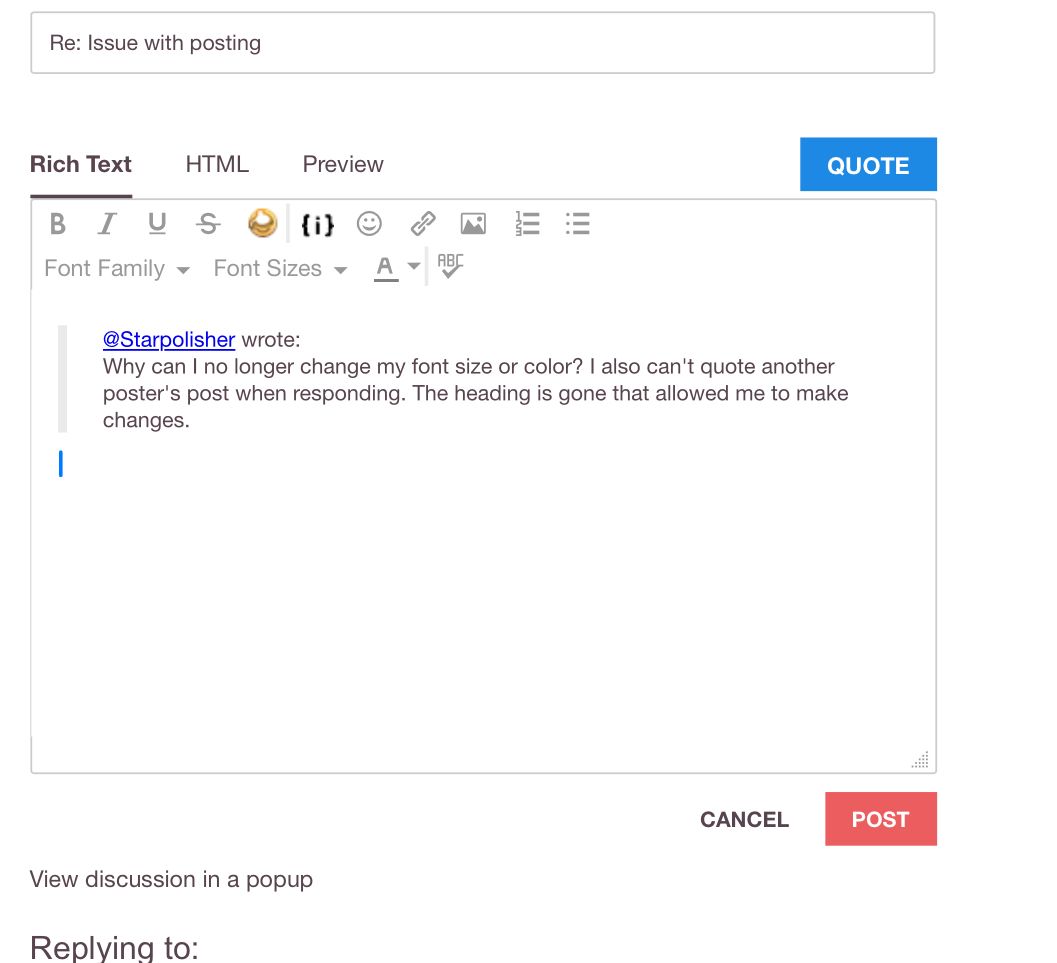Toggle bold formatting

(x=58, y=224)
